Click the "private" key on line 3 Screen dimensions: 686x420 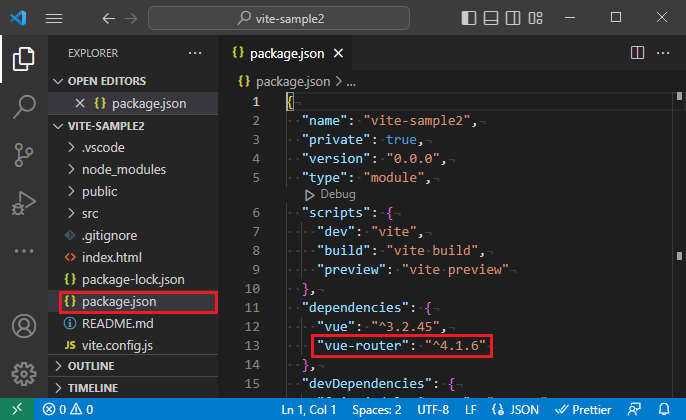coord(336,140)
